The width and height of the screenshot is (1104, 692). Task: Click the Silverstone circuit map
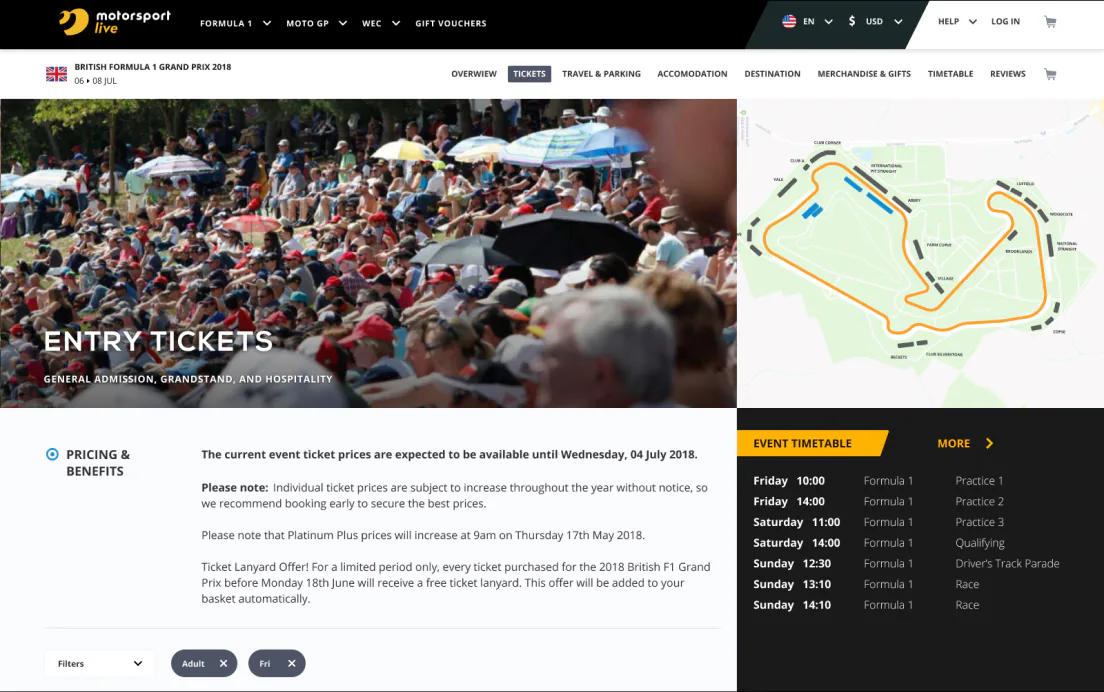pos(920,253)
